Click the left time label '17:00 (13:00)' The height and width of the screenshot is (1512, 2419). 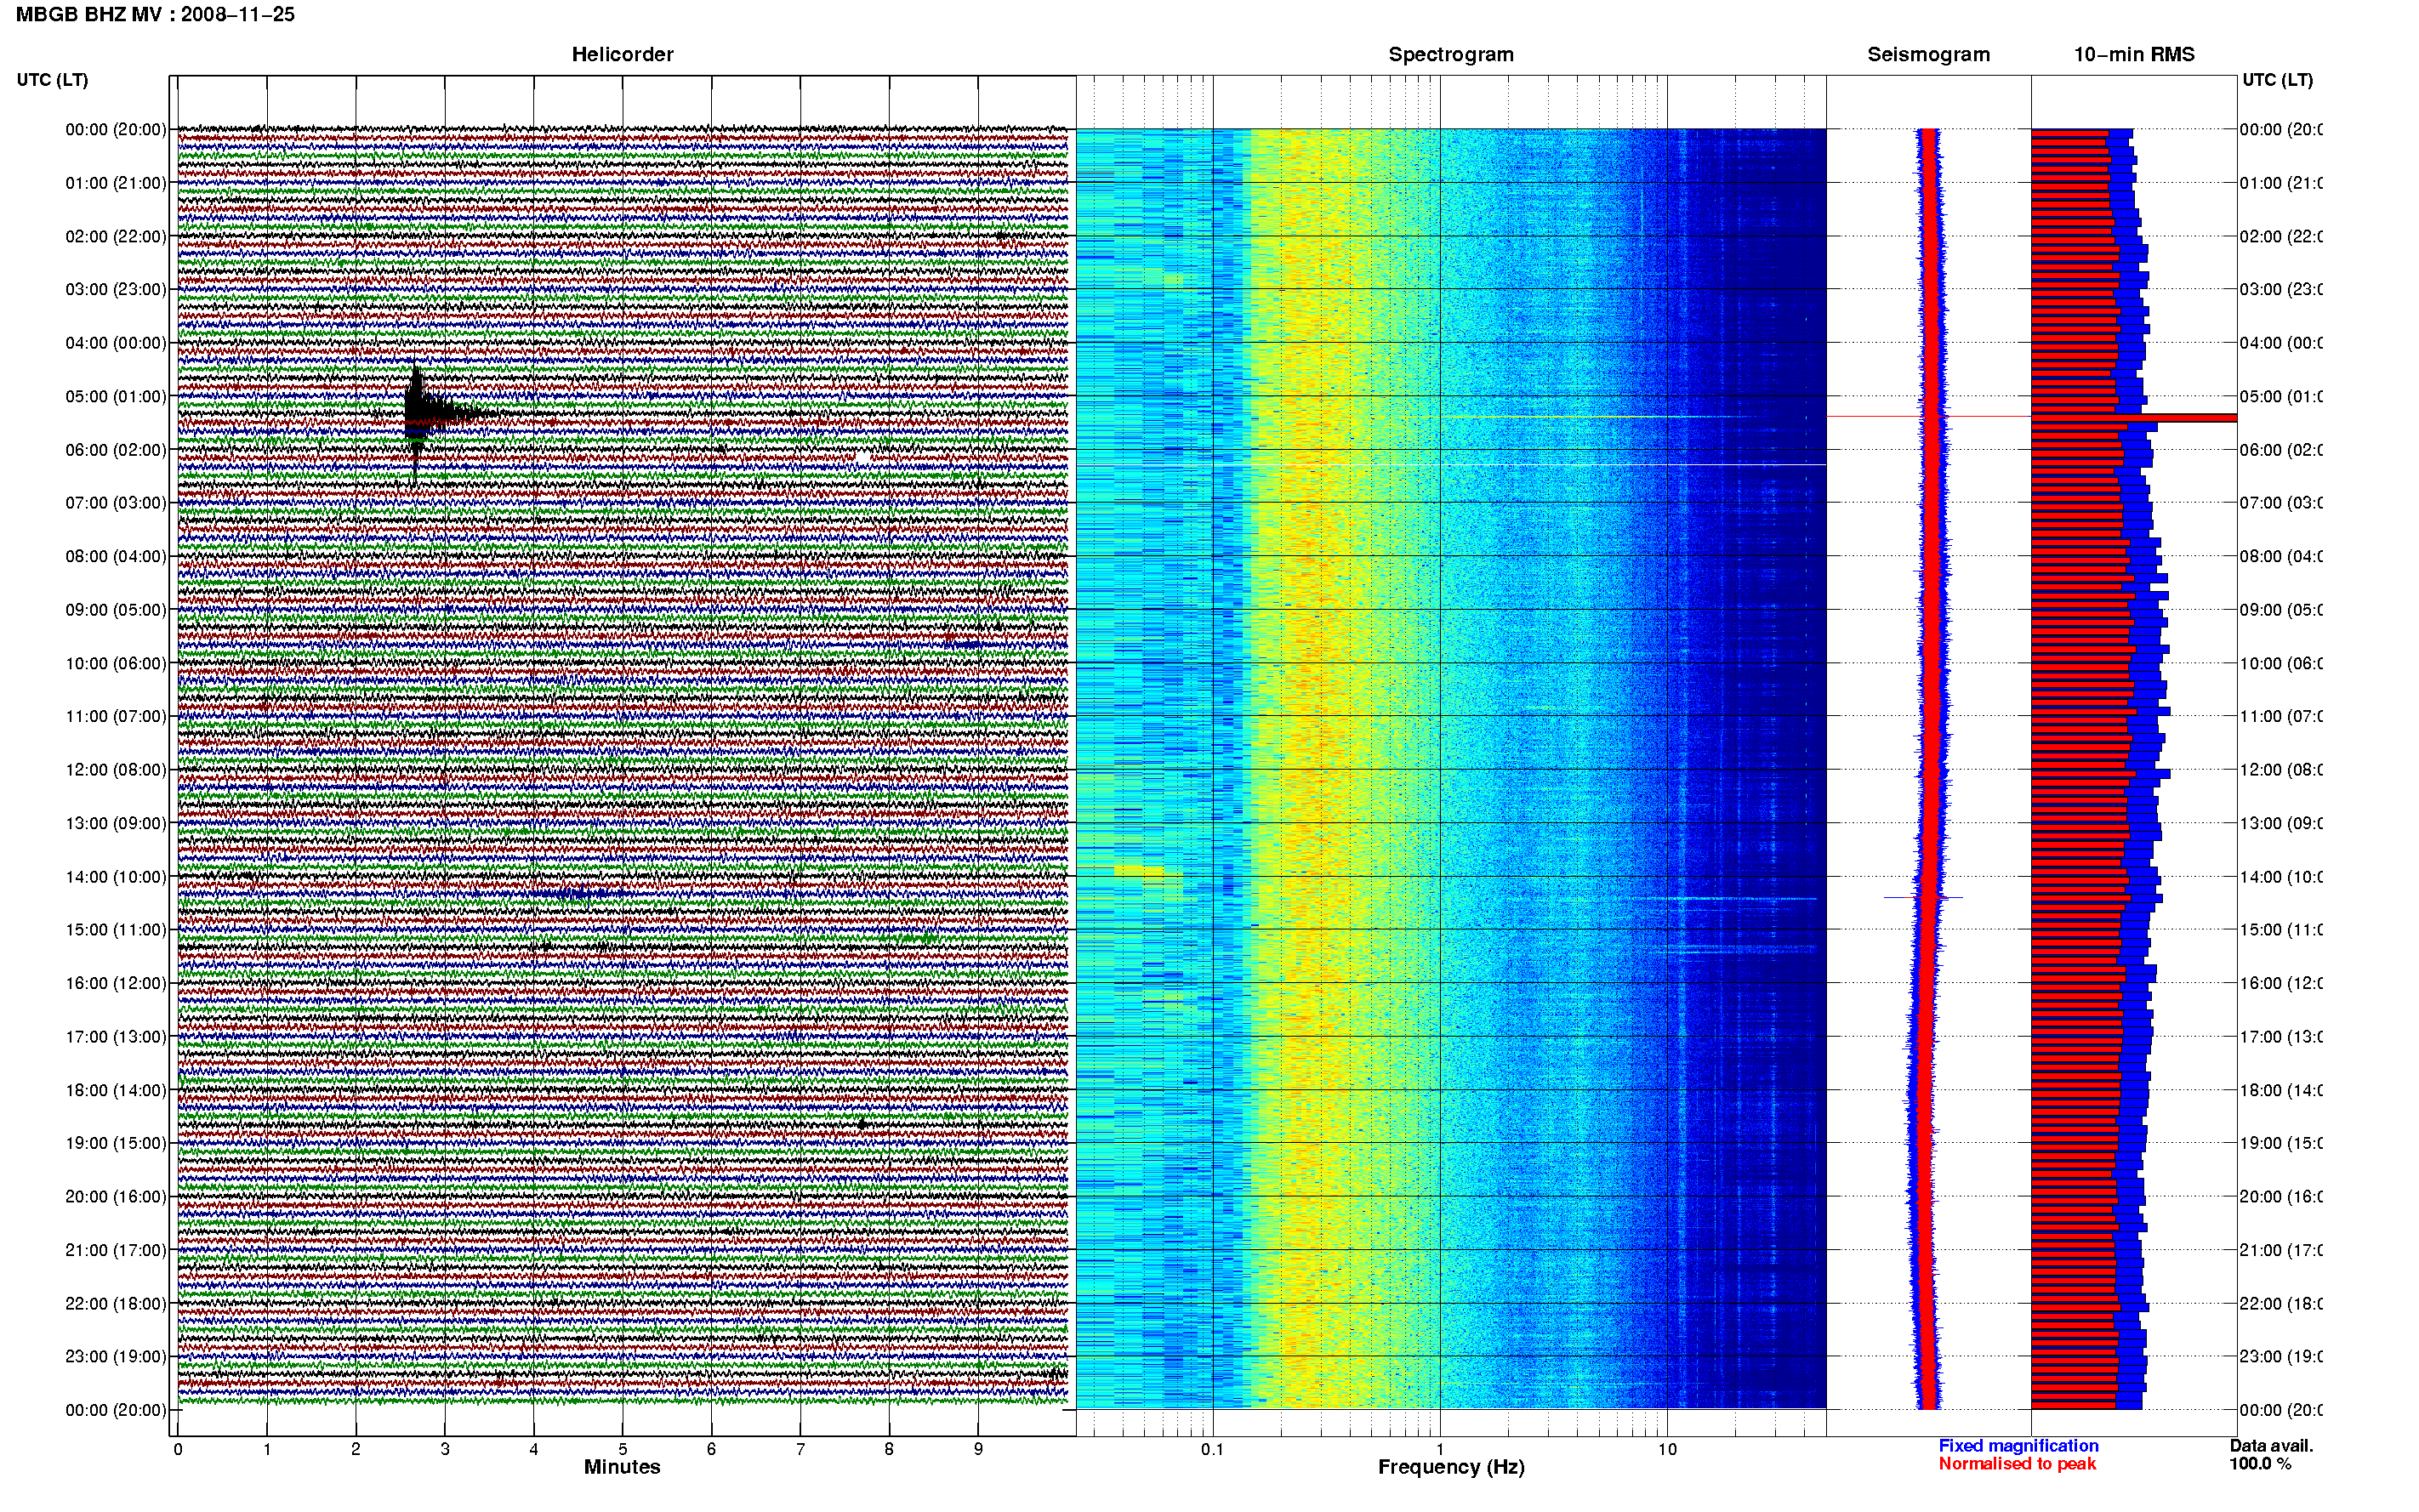point(116,1036)
